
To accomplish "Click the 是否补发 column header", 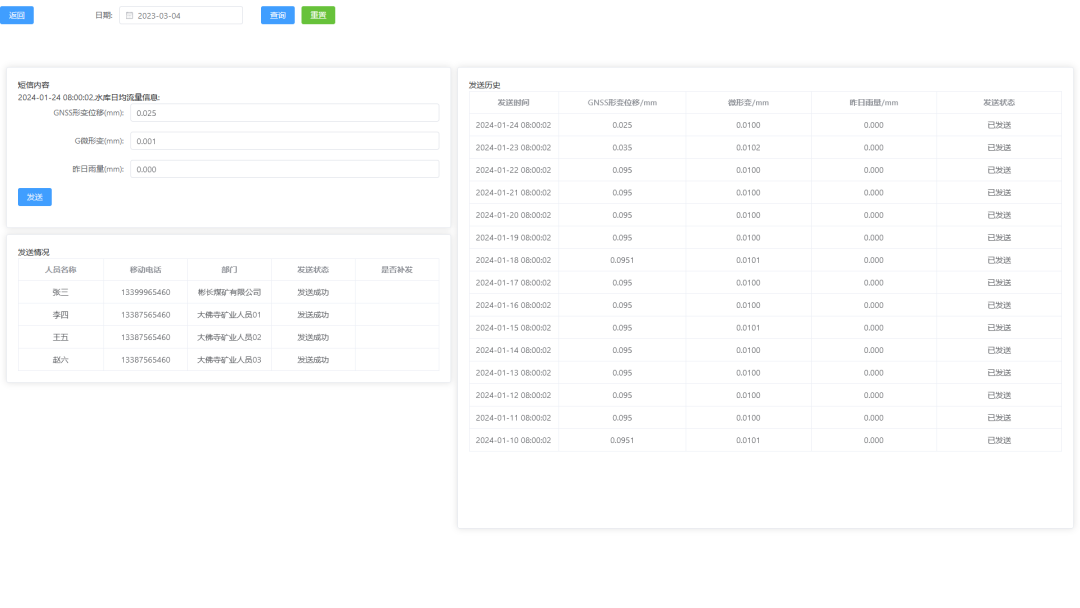I will 397,270.
